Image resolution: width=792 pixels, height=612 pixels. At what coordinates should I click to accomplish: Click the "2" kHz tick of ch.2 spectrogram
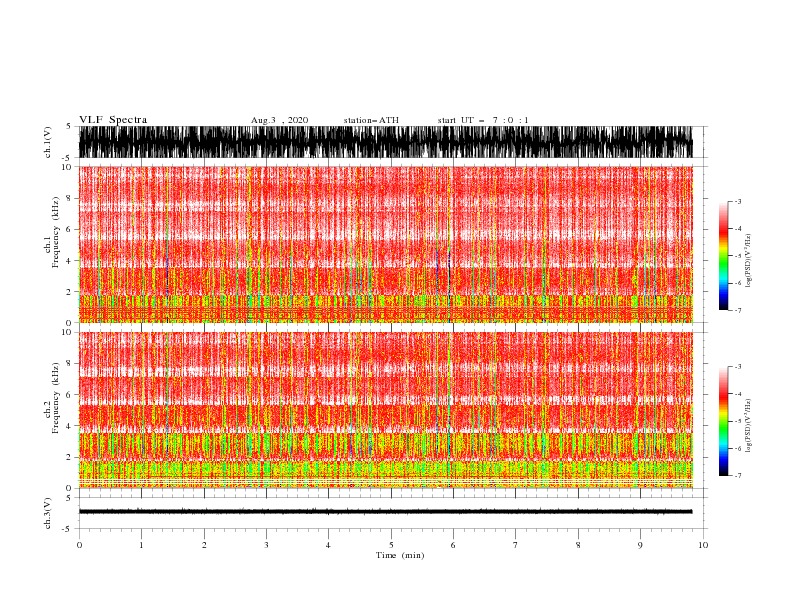pyautogui.click(x=69, y=457)
